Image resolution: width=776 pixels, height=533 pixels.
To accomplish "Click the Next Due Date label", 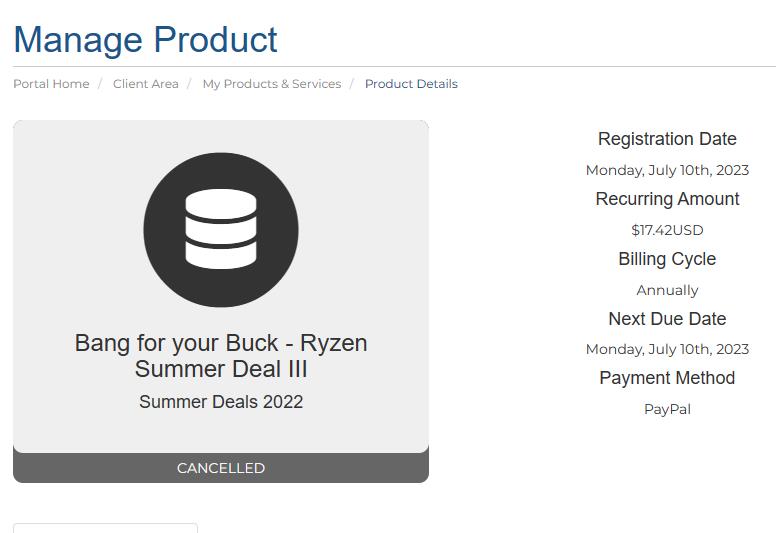I will 667,319.
